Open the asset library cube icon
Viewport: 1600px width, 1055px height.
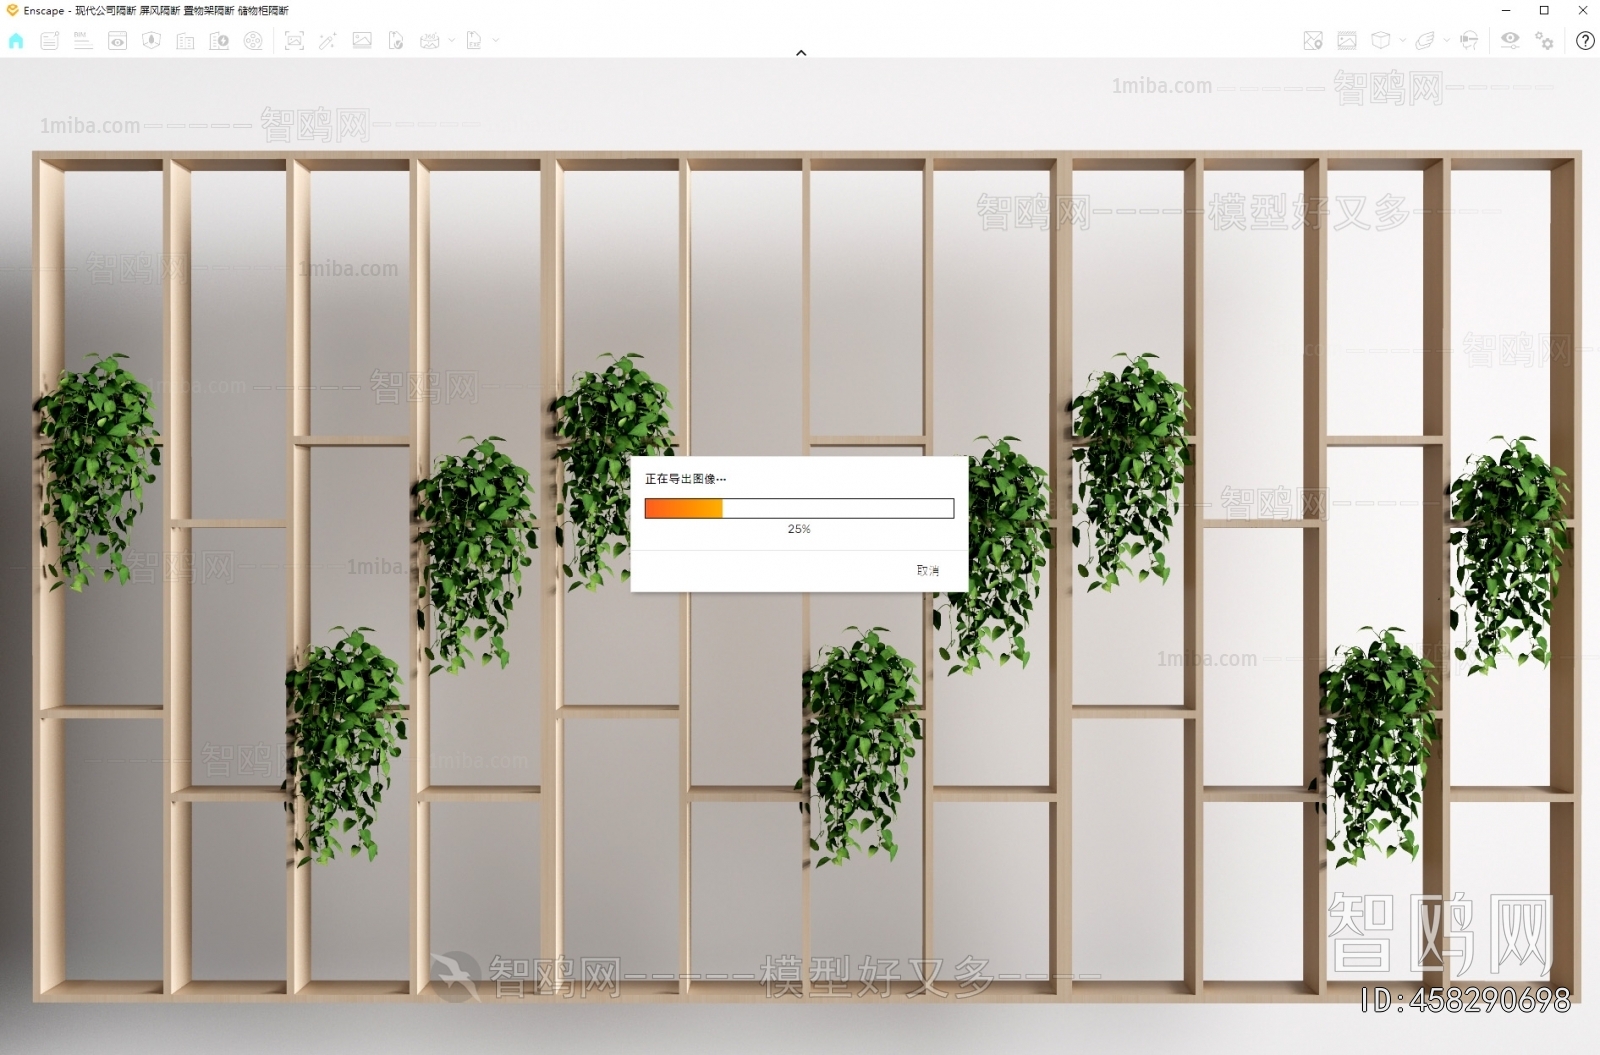pyautogui.click(x=1380, y=41)
